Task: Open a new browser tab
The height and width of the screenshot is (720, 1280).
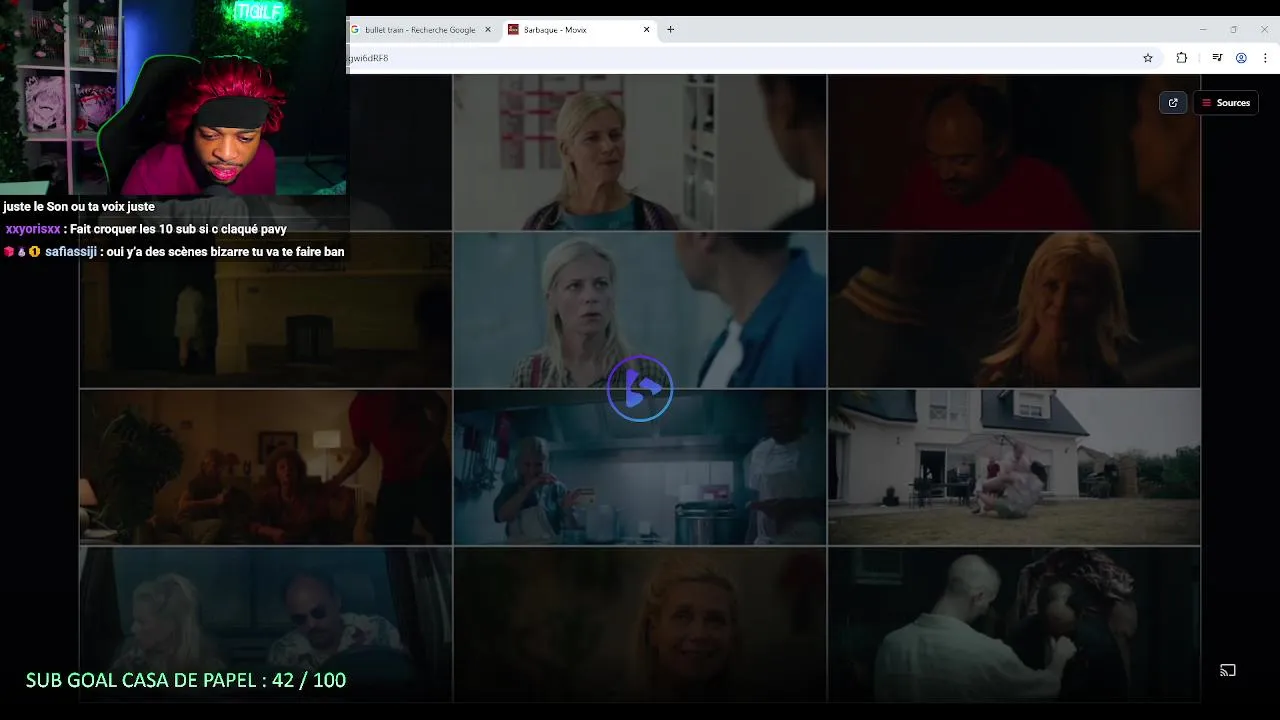Action: [x=671, y=30]
